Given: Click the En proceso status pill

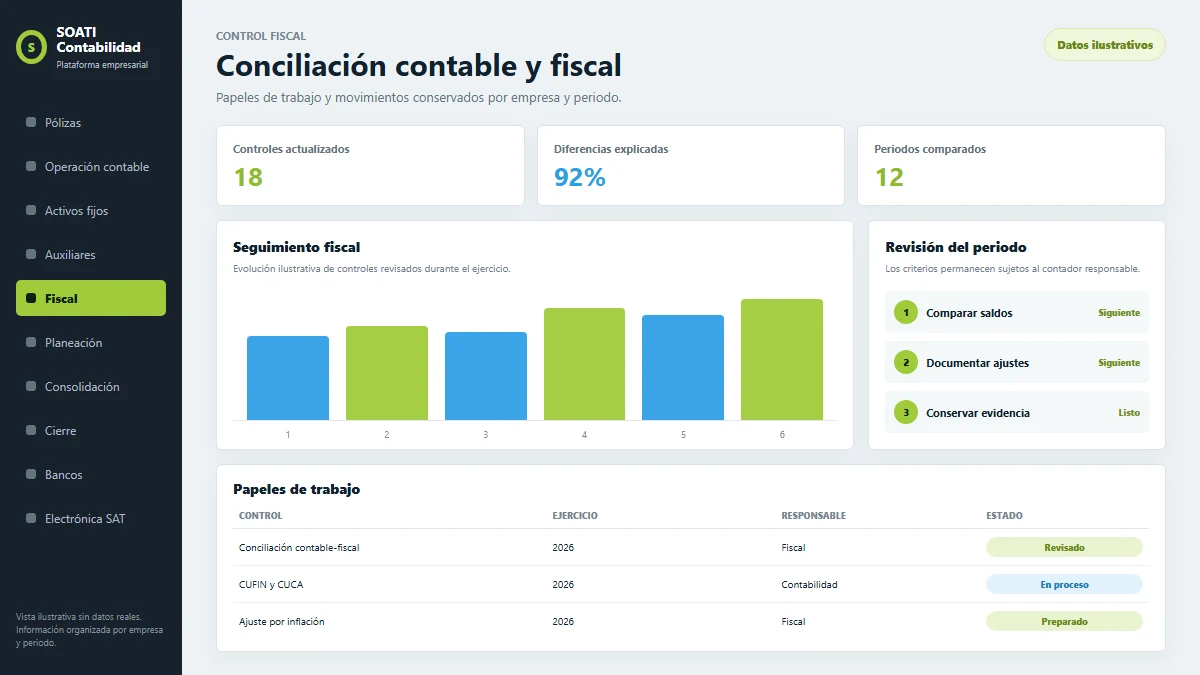Looking at the screenshot, I should tap(1064, 584).
